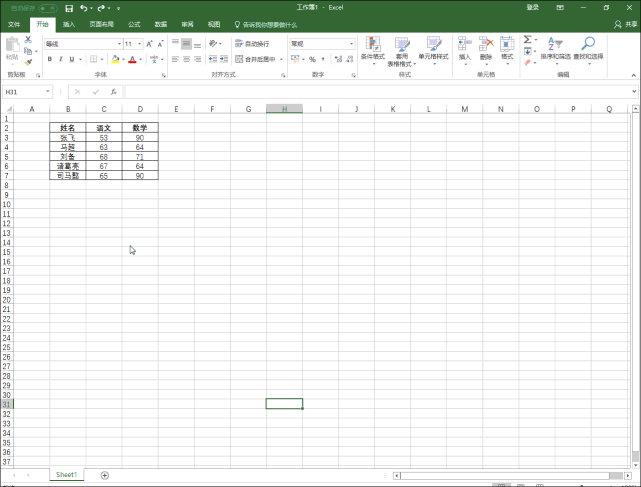Image resolution: width=641 pixels, height=487 pixels.
Task: Open Sort and Filter menu
Action: click(x=555, y=50)
